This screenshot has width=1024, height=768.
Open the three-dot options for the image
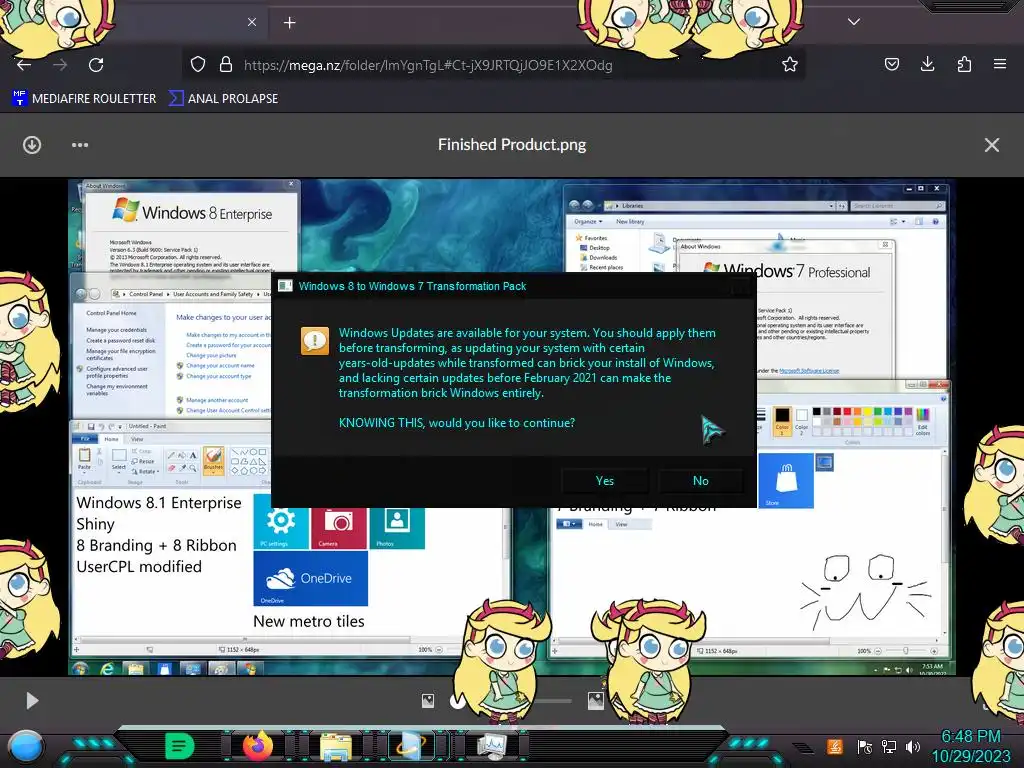point(80,145)
